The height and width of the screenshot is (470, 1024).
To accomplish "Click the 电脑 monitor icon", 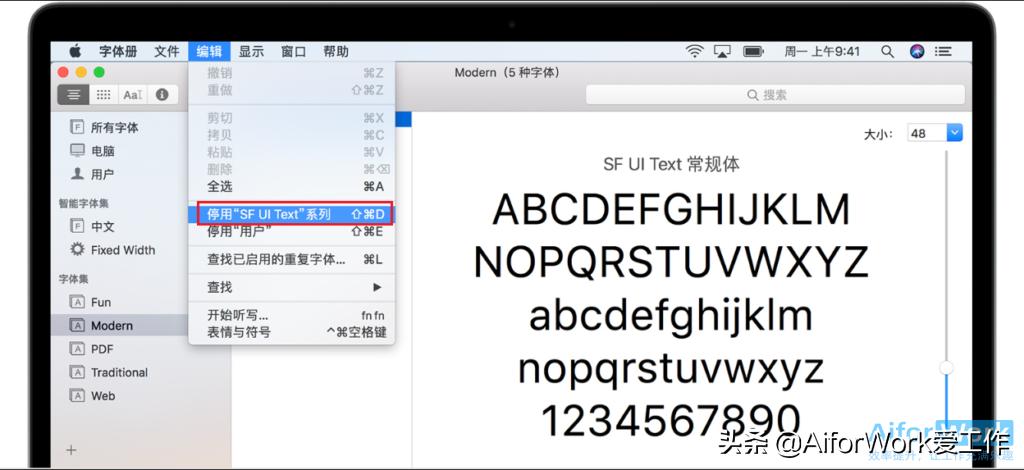I will (x=78, y=151).
